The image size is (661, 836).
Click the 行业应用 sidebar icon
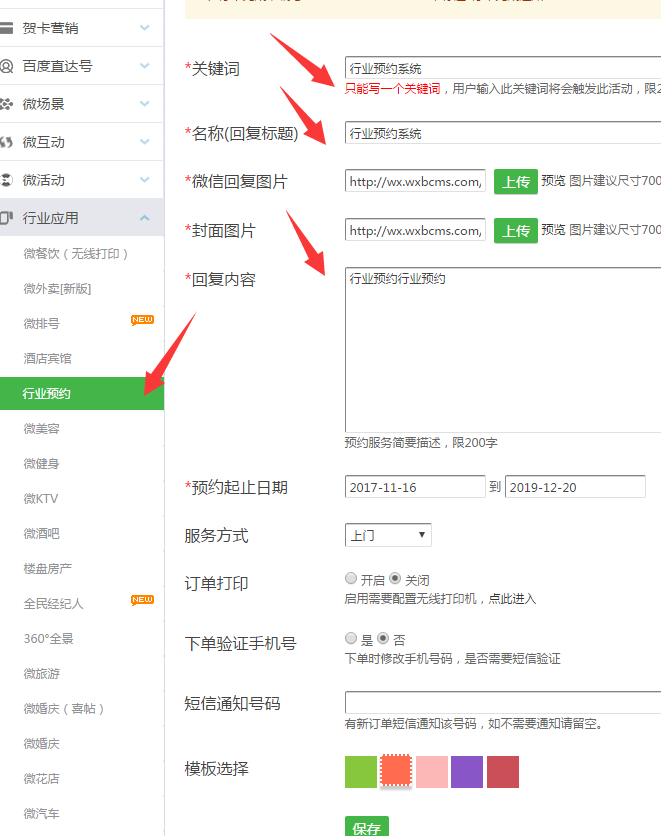6,218
